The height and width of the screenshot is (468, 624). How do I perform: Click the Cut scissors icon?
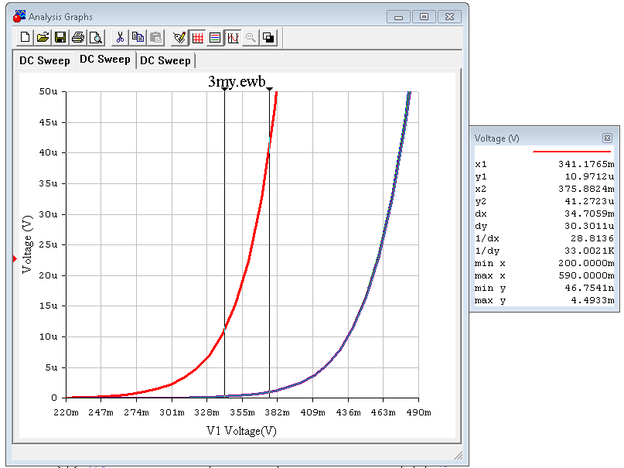(120, 38)
